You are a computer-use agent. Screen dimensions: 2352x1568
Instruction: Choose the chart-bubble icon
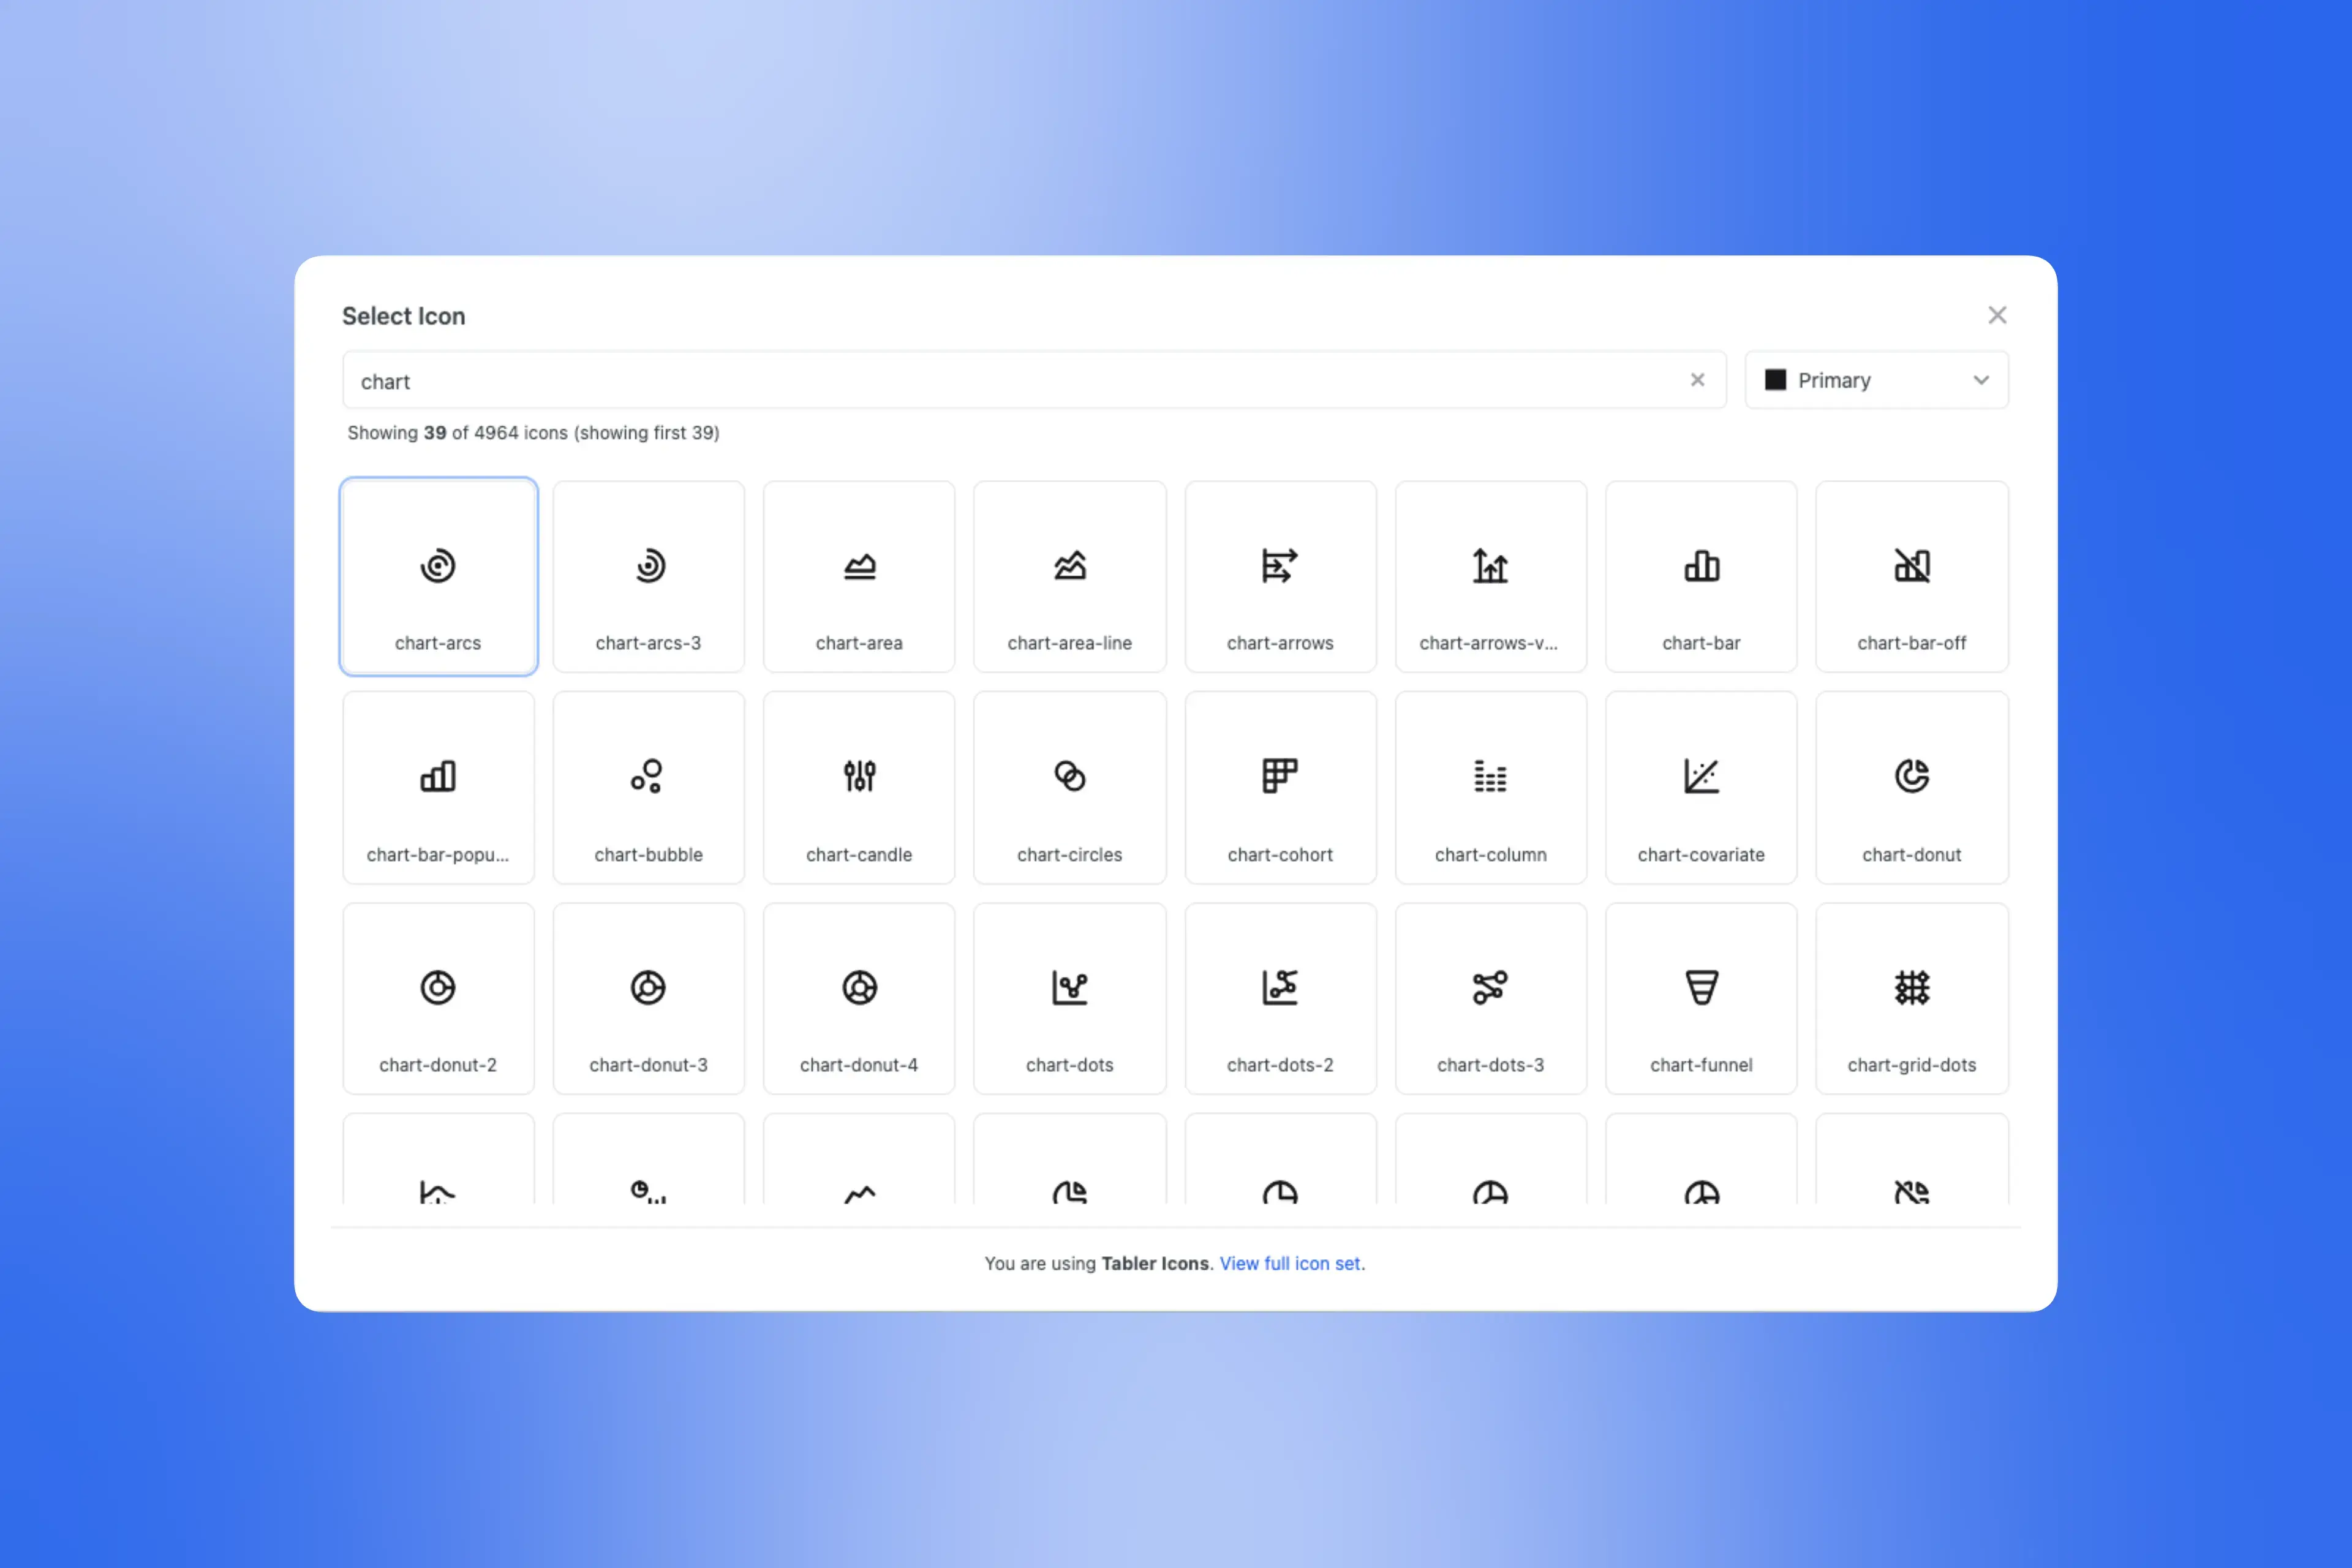(x=648, y=788)
